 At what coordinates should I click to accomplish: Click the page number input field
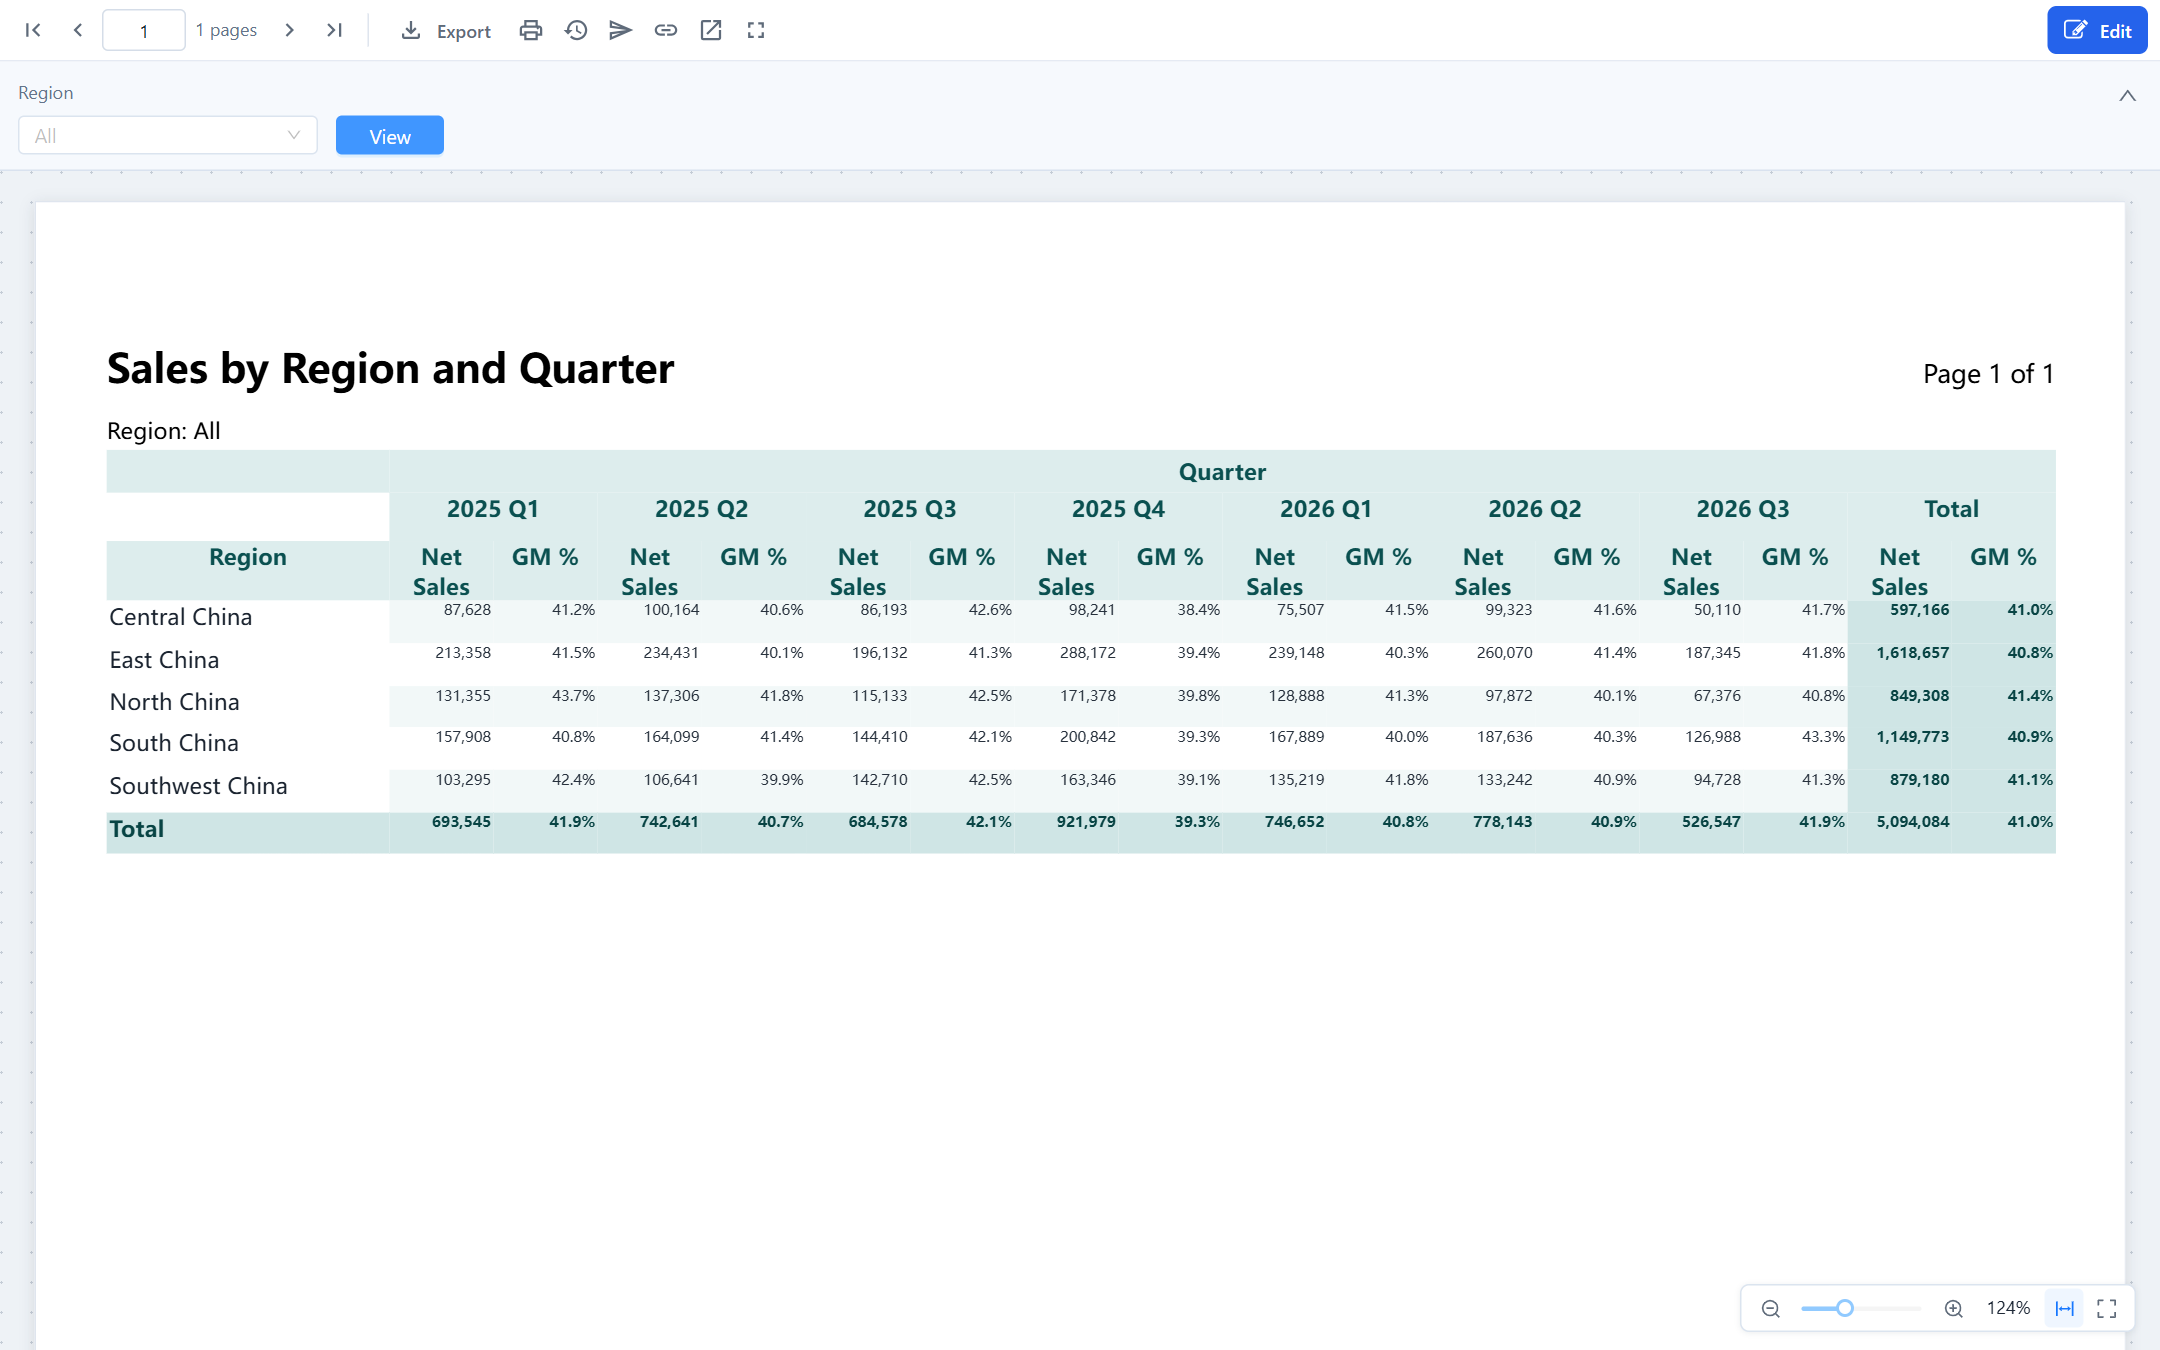144,30
